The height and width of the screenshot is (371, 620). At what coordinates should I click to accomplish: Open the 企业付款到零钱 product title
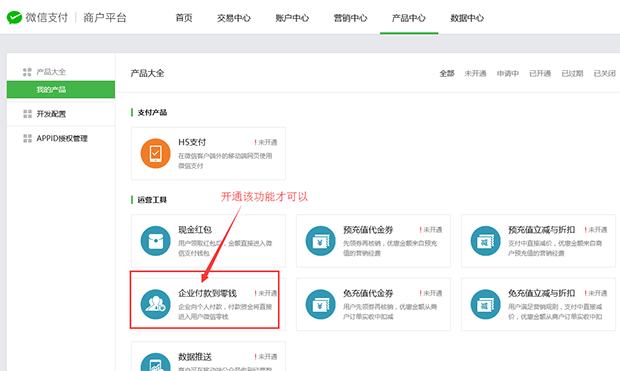[208, 293]
